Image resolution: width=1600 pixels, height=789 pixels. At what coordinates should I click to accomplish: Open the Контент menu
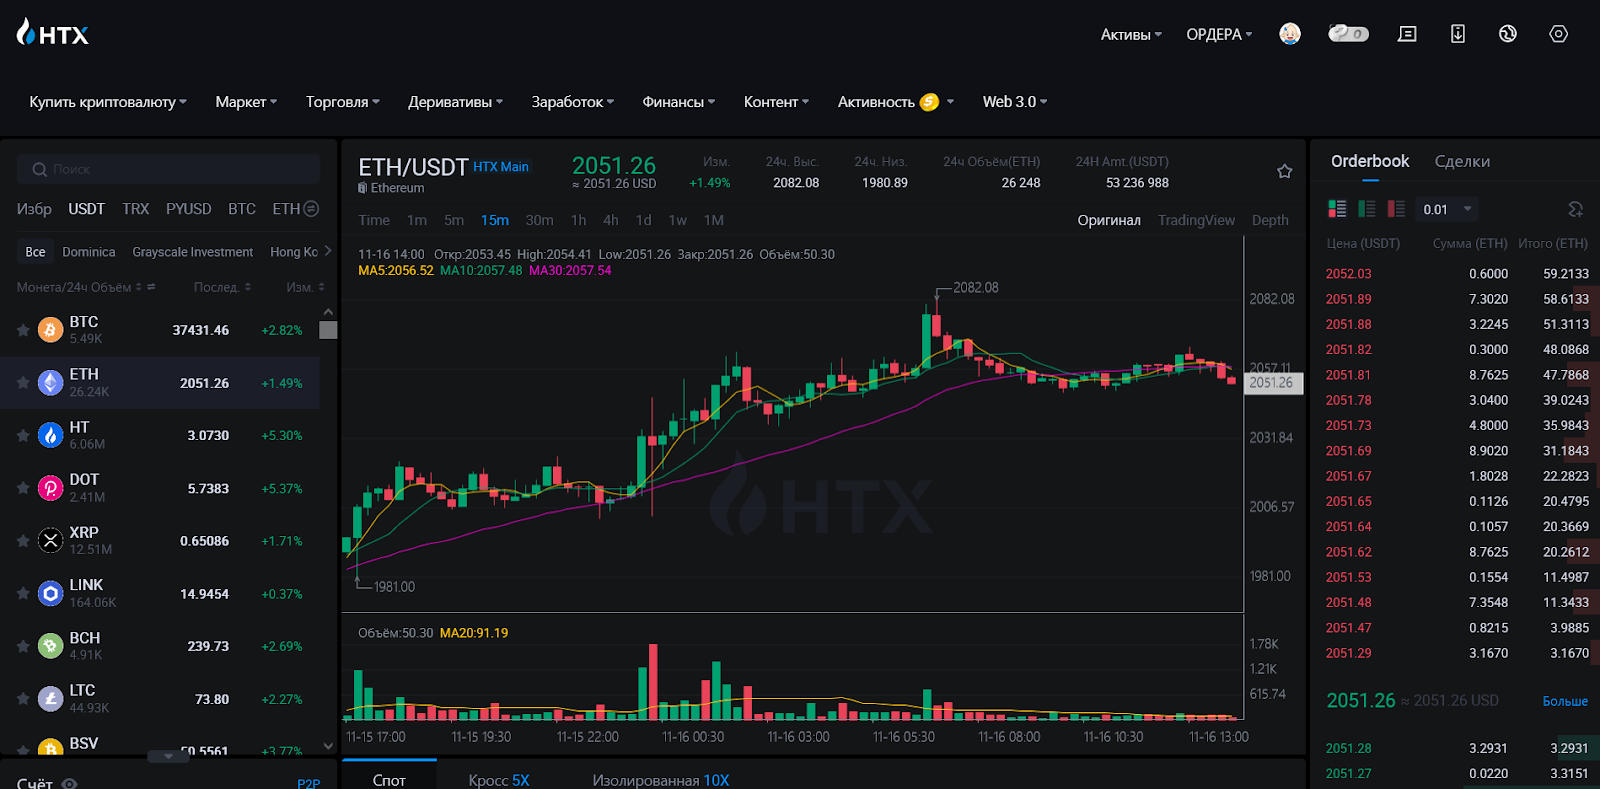776,102
